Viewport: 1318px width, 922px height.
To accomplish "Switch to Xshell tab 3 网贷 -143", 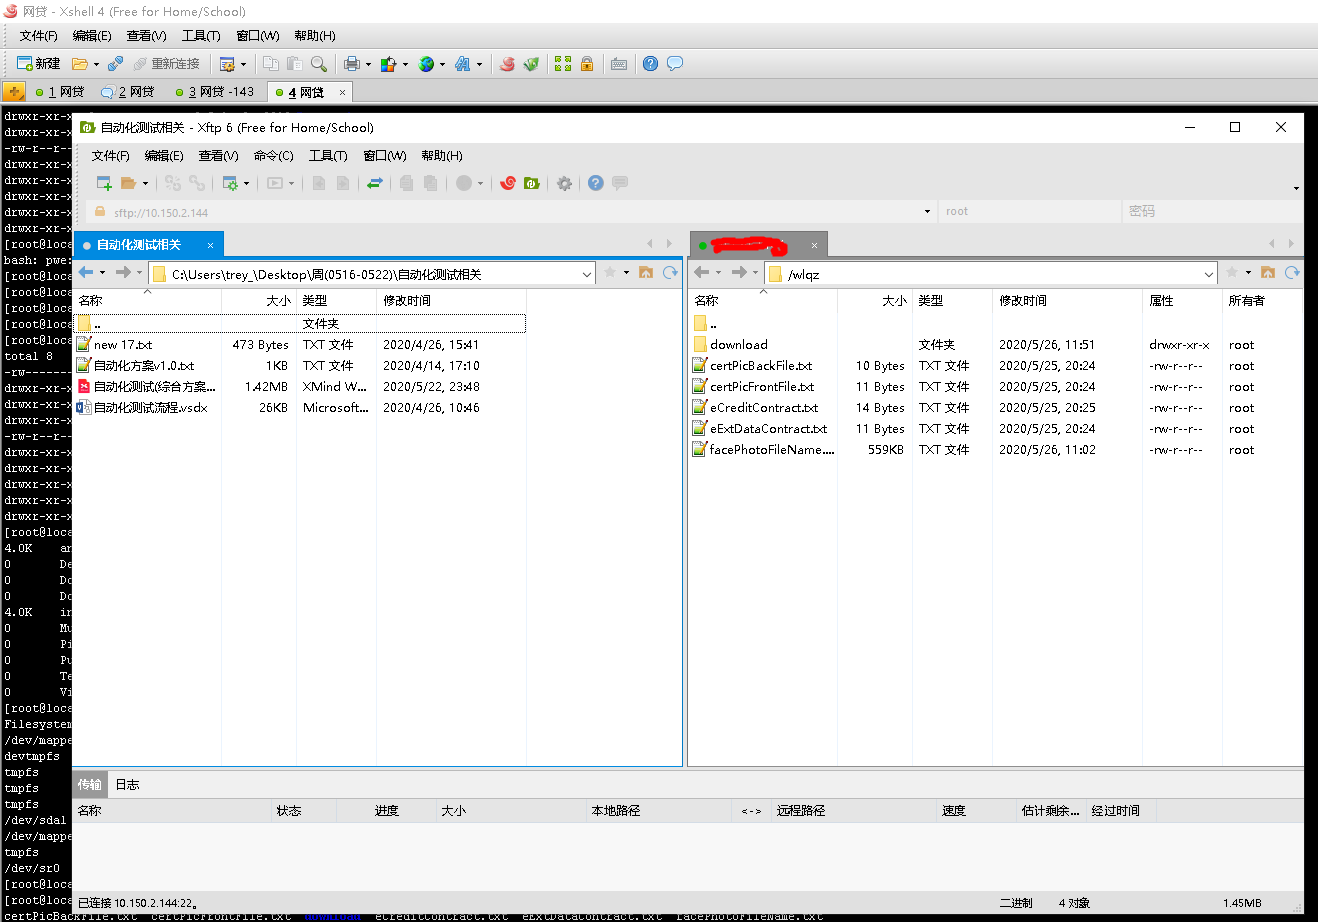I will pos(216,92).
